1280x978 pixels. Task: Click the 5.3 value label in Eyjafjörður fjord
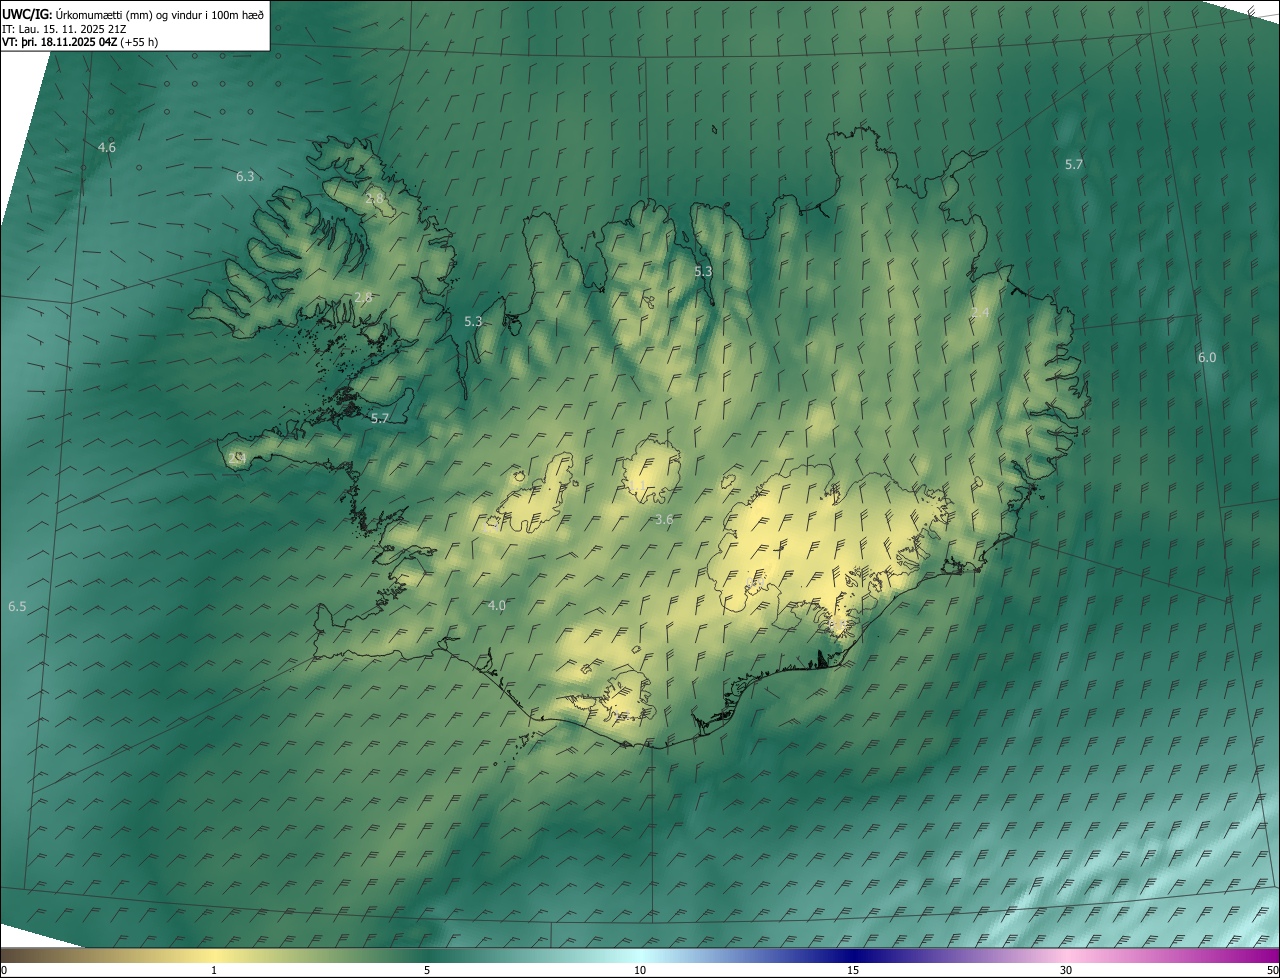(703, 271)
